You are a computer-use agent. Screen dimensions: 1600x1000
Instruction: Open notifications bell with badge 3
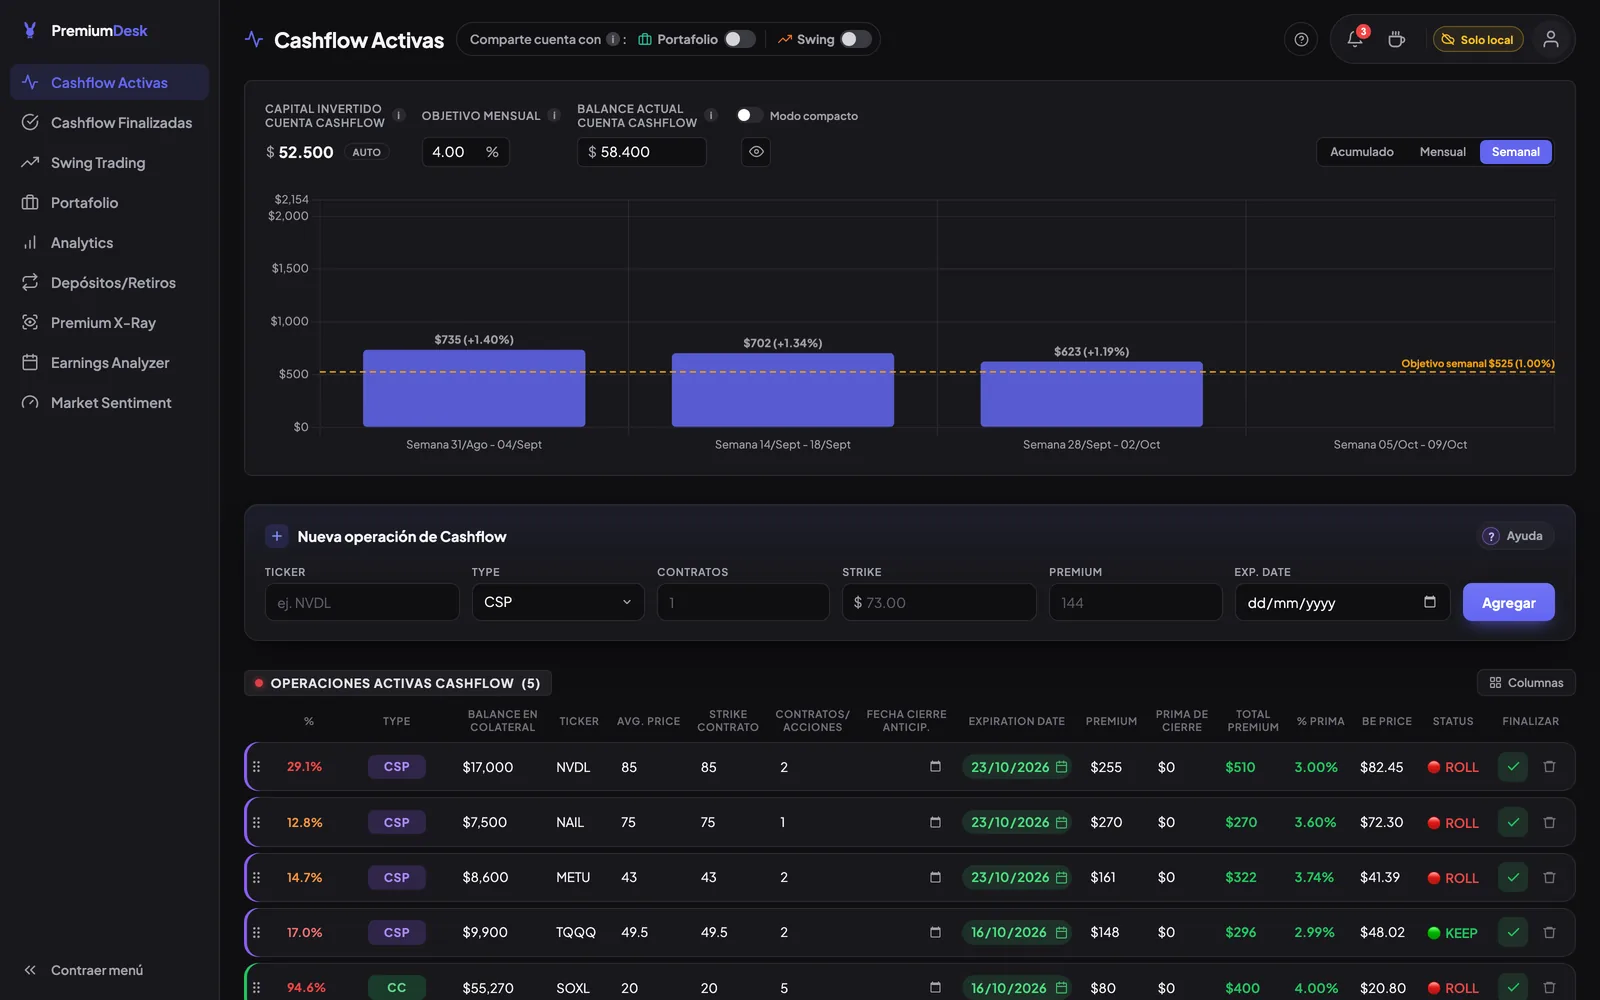point(1355,39)
